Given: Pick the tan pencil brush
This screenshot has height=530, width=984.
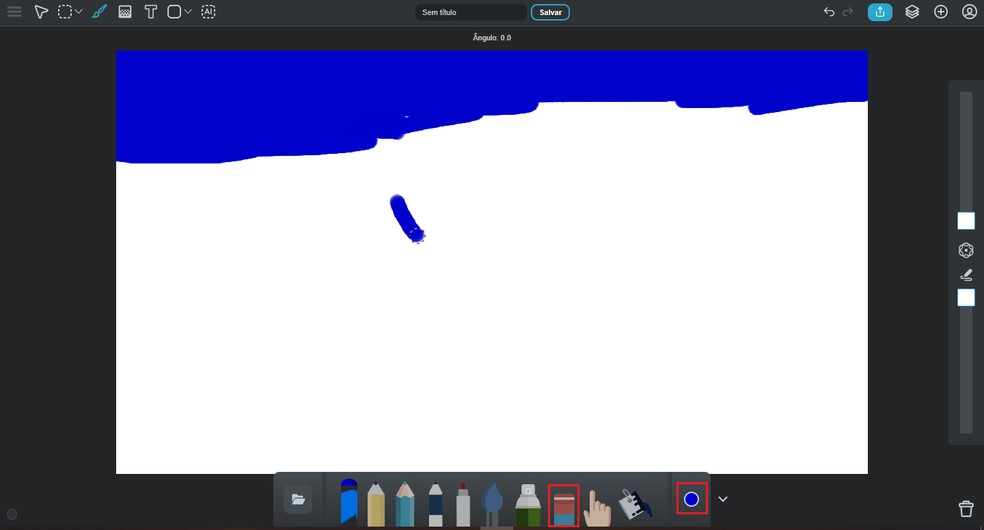Looking at the screenshot, I should click(x=376, y=504).
